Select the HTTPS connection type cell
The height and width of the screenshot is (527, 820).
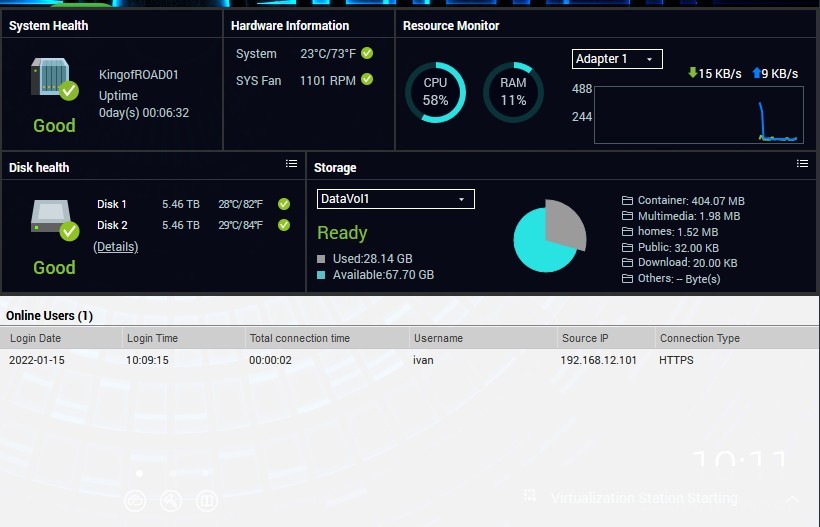(x=676, y=360)
